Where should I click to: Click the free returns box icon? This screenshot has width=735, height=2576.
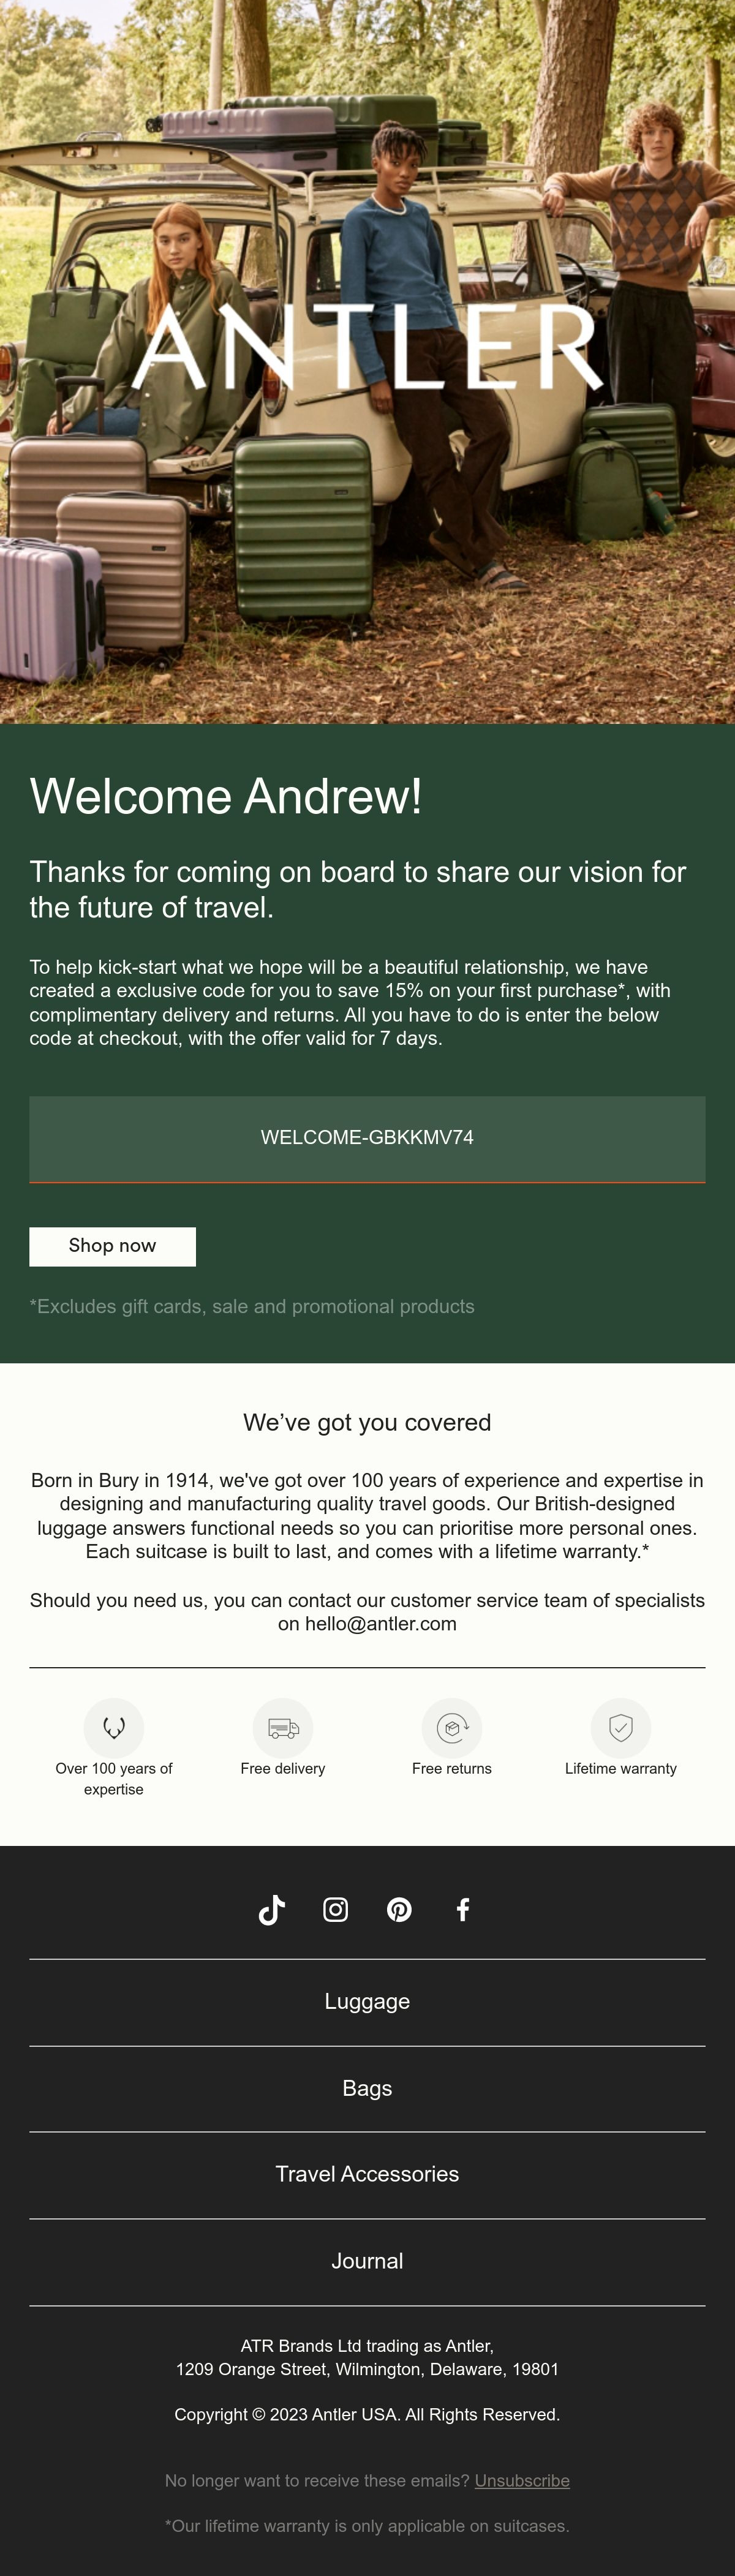coord(452,1727)
